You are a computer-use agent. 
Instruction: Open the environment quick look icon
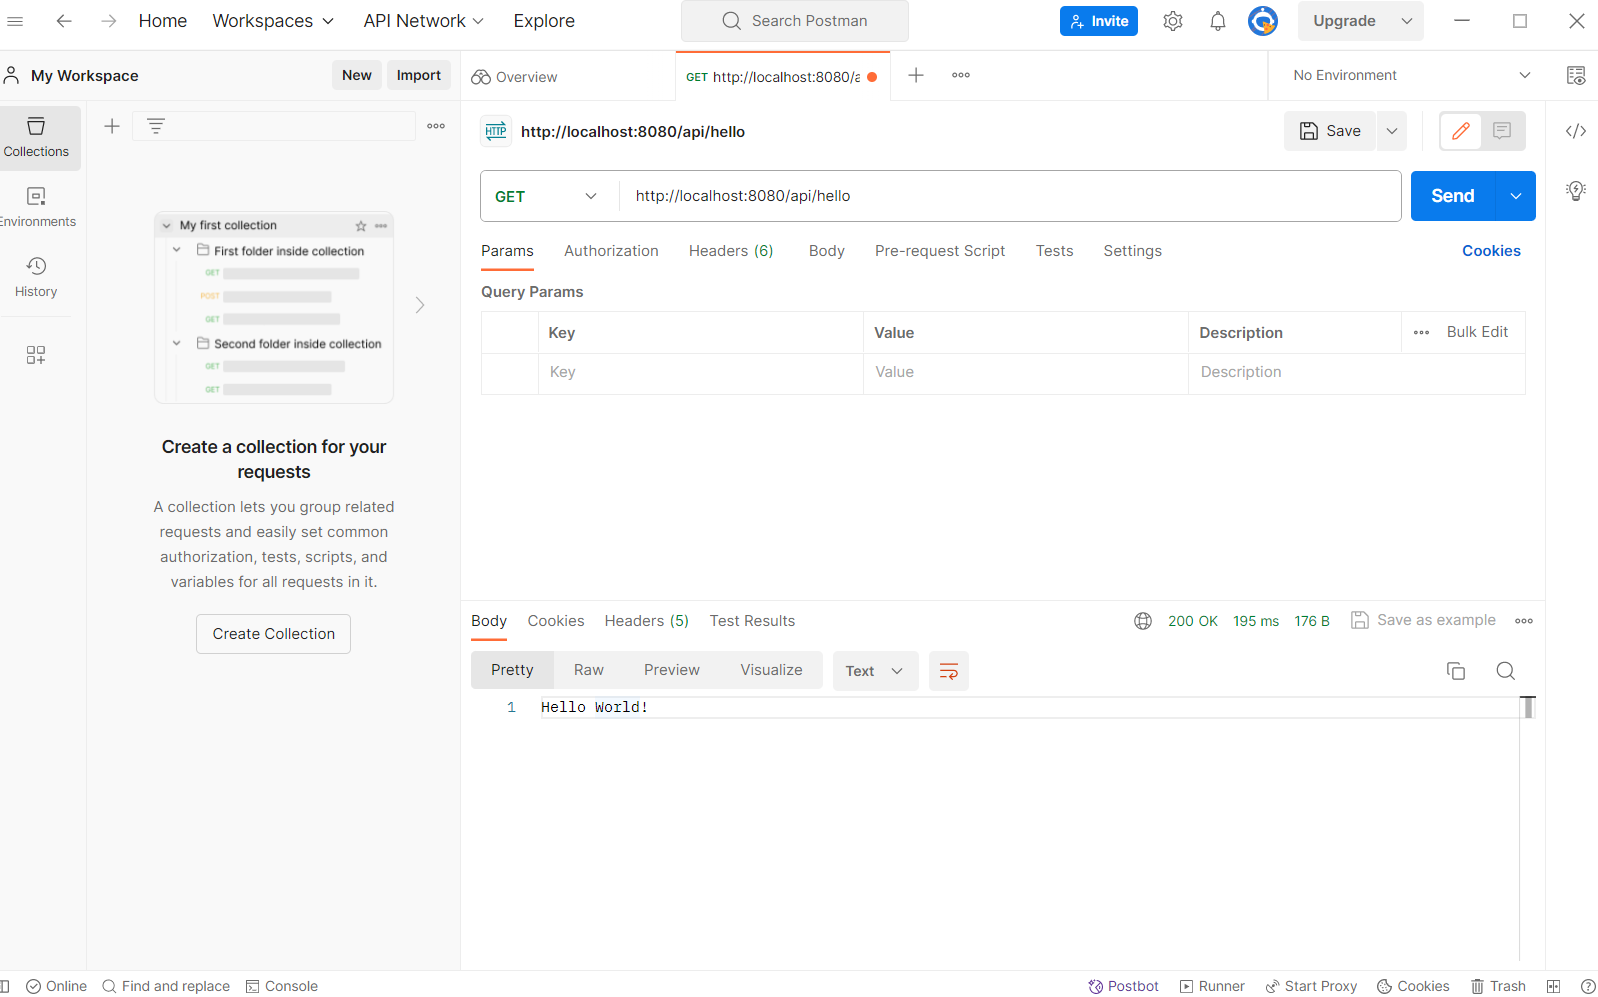point(1576,75)
